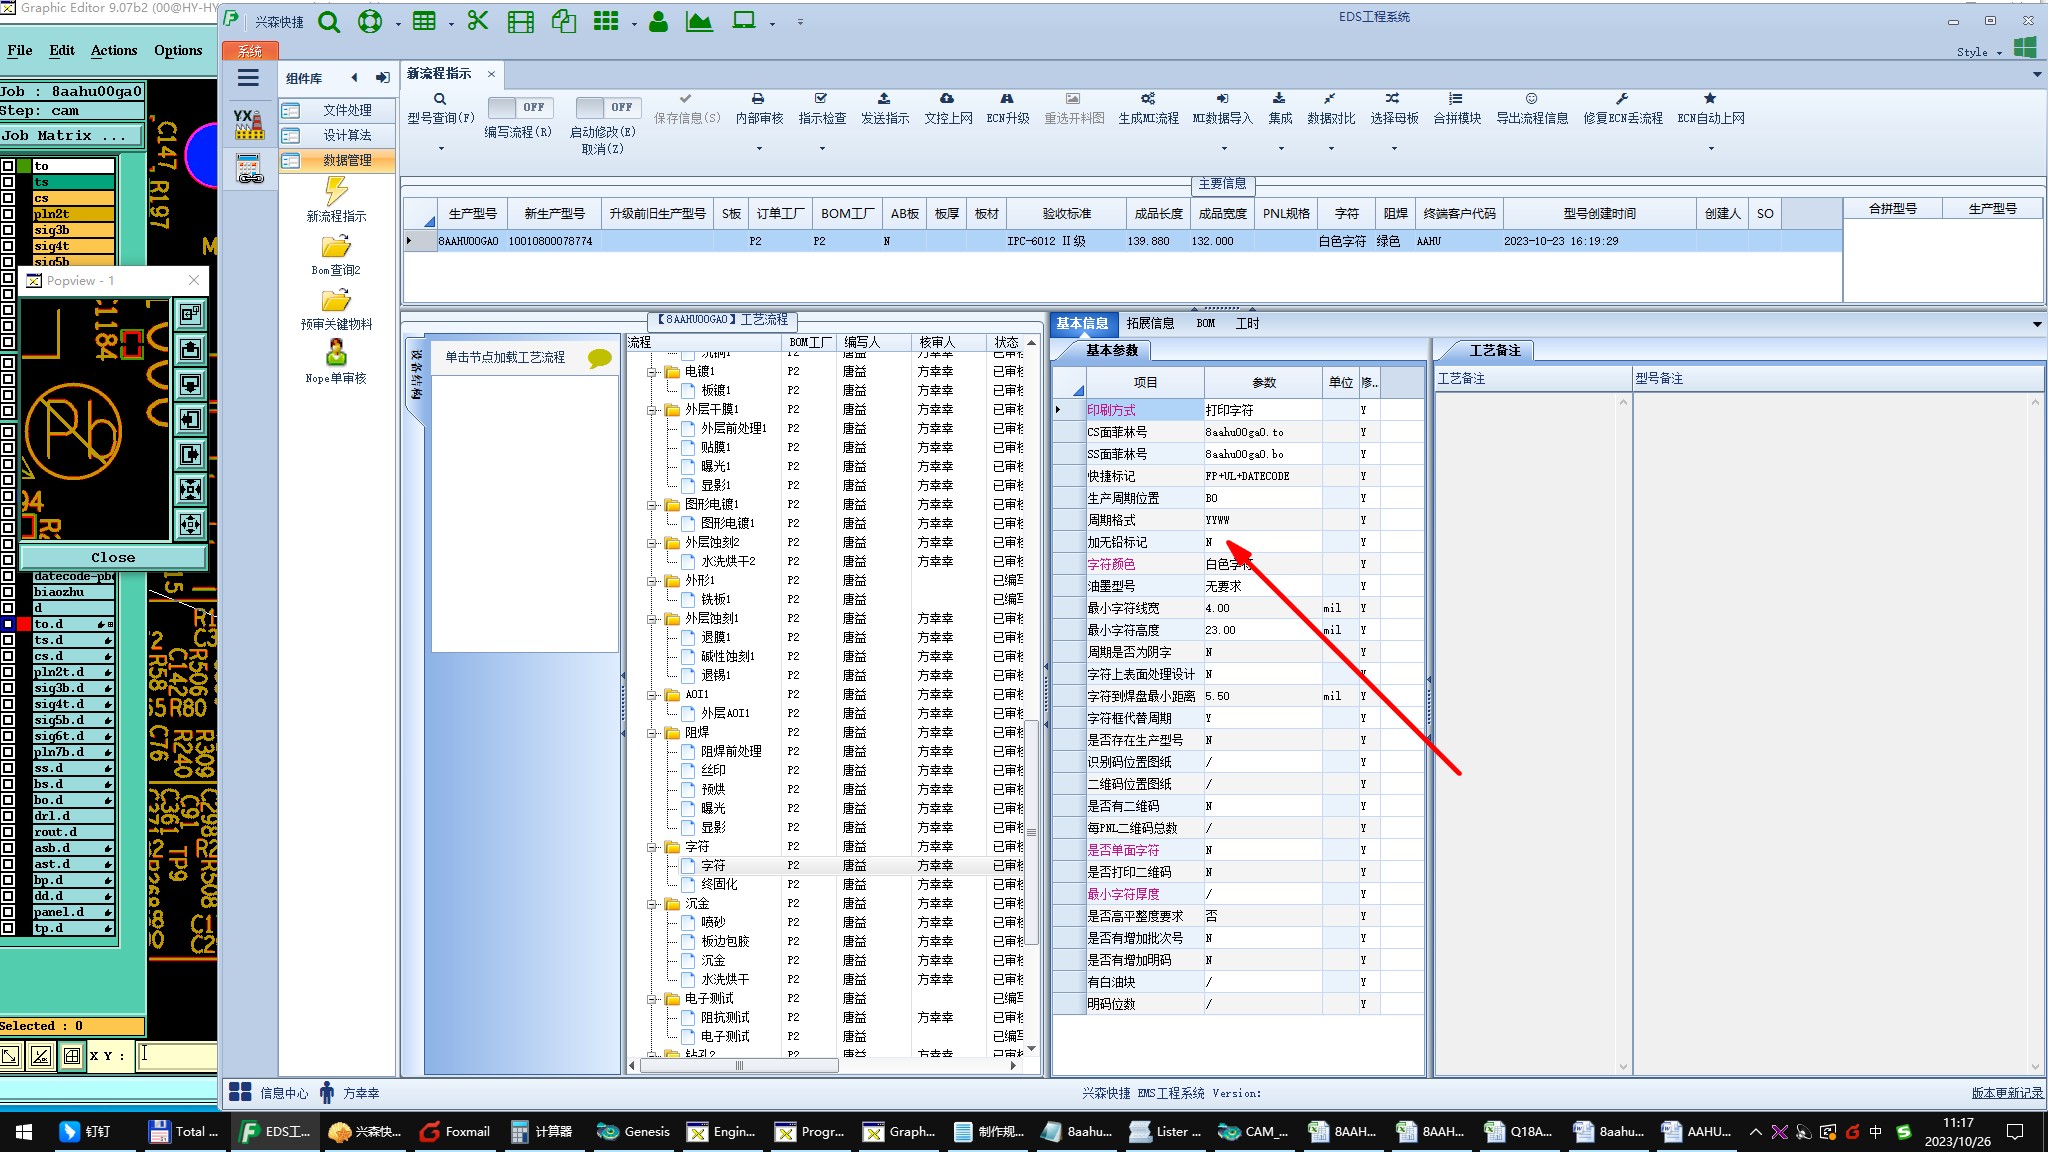Viewport: 2048px width, 1152px height.
Task: Click the ECN升级 road icon
Action: tap(1007, 99)
